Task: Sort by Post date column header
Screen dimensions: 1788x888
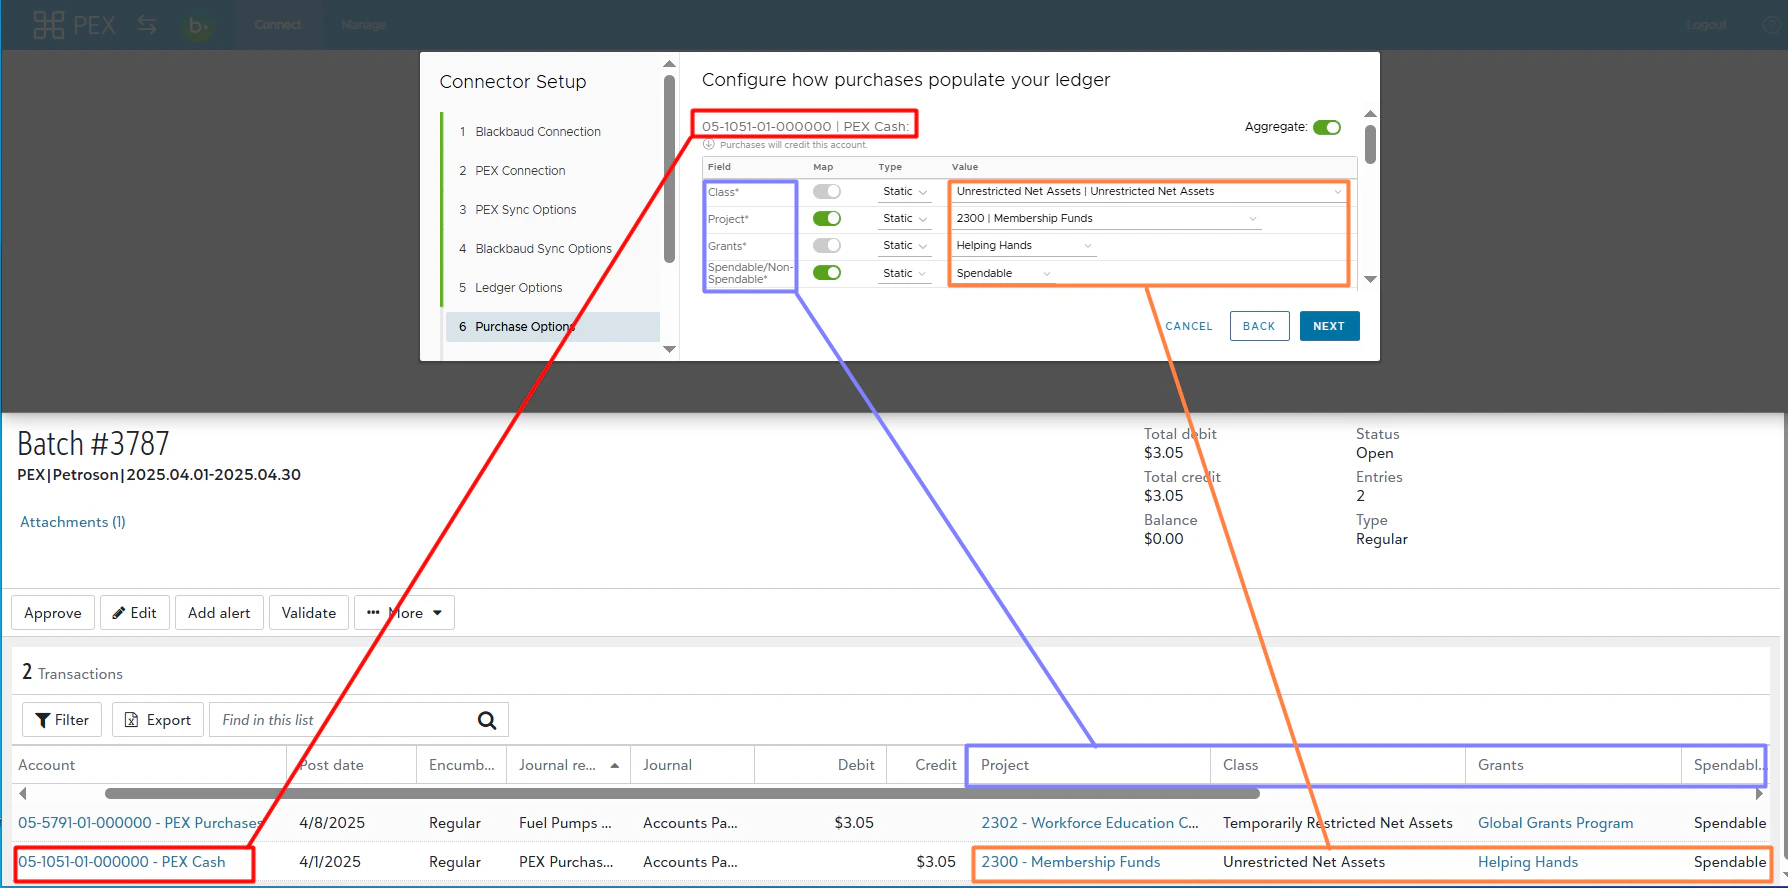Action: click(352, 765)
